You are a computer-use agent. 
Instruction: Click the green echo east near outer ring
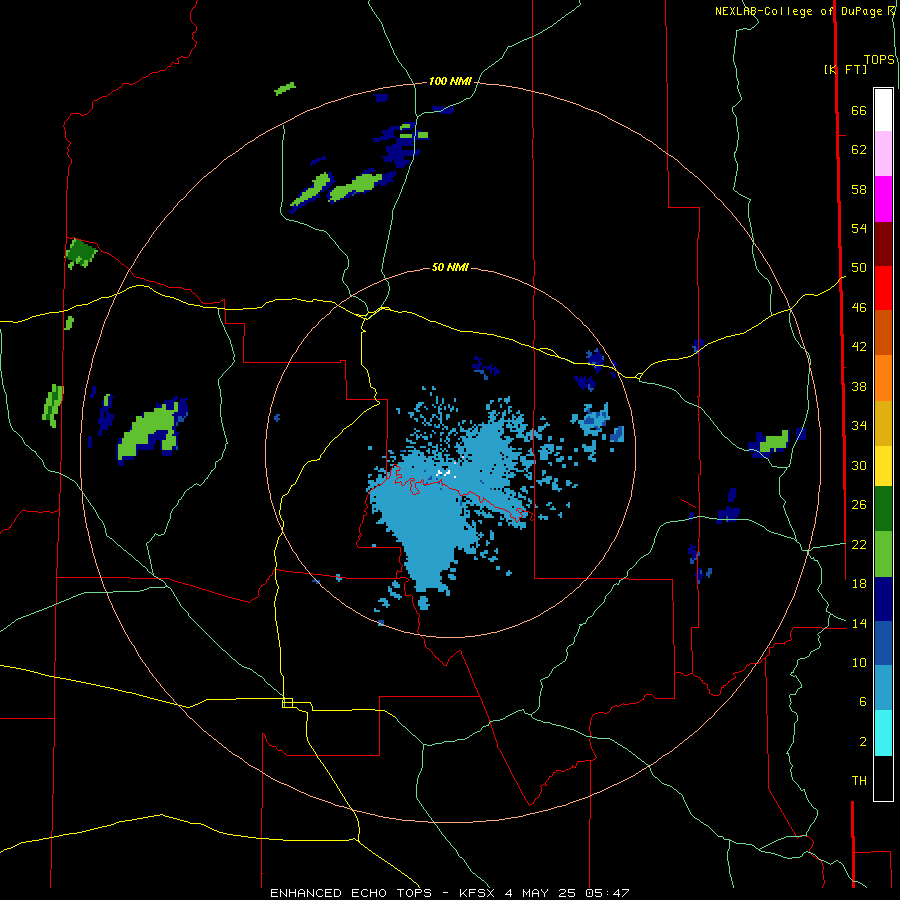coord(774,442)
